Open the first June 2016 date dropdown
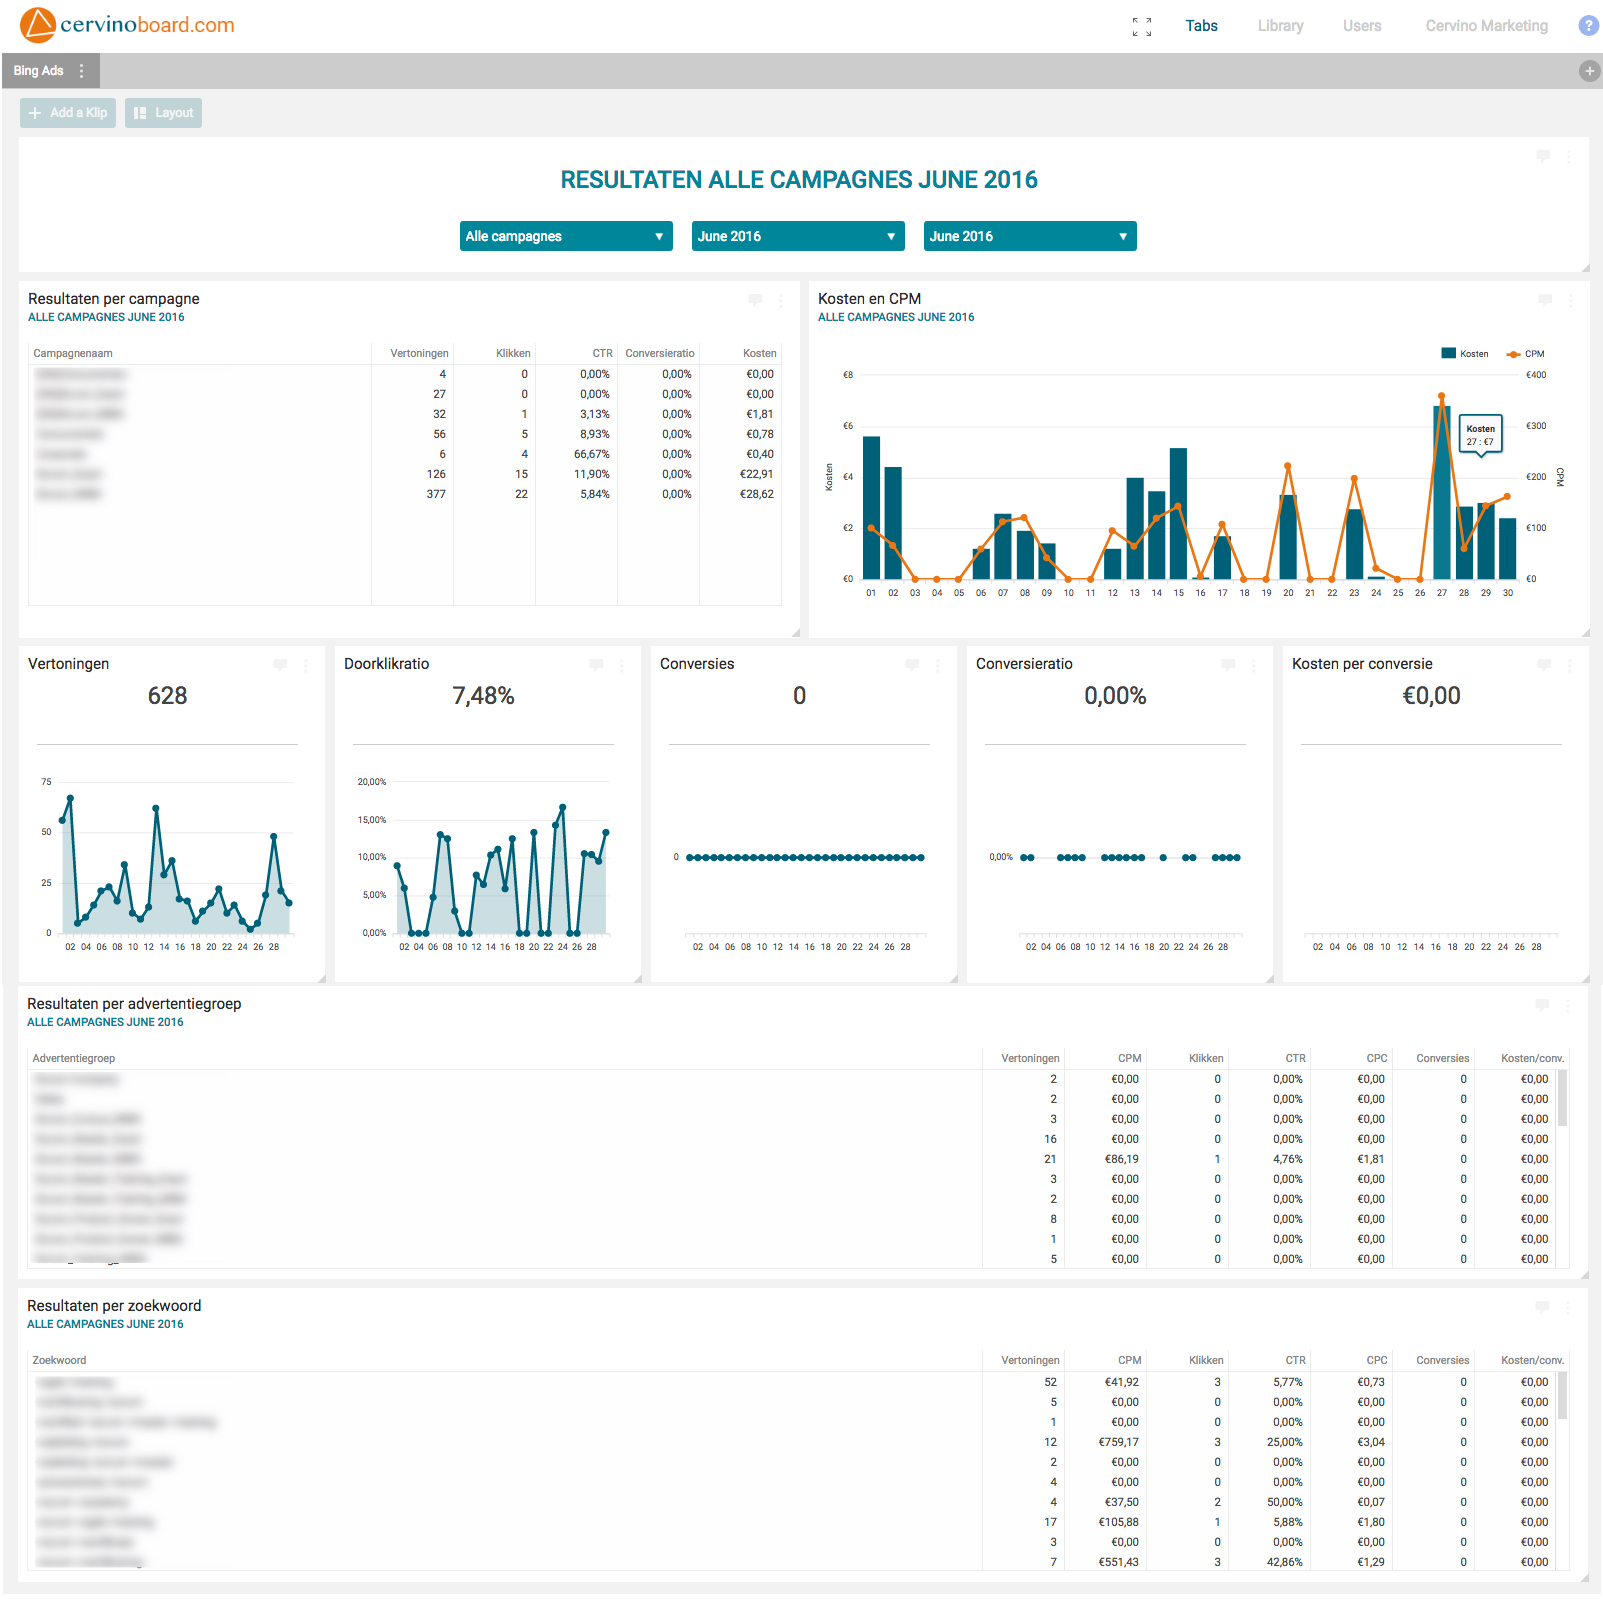 [x=797, y=236]
